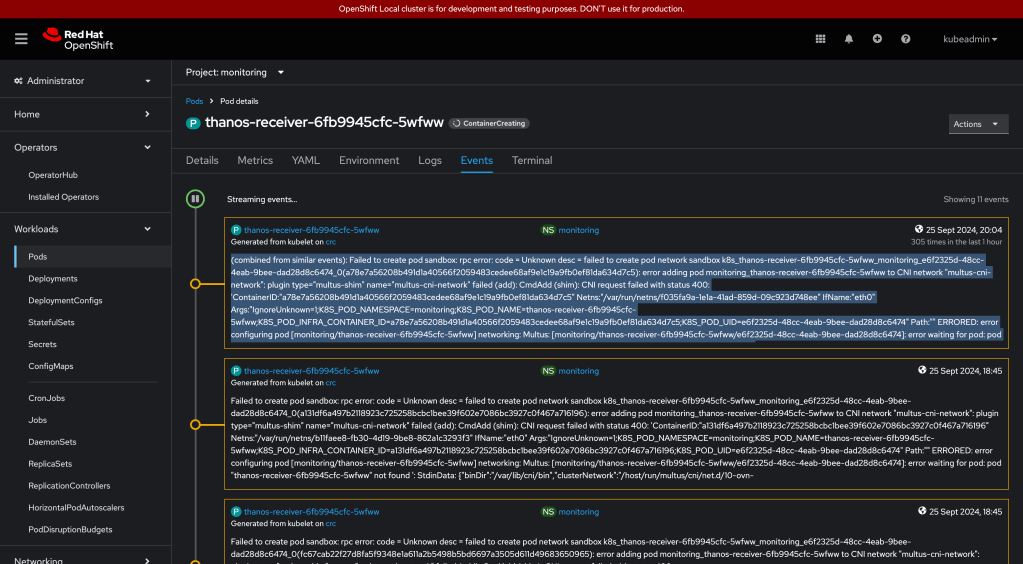Select the Events tab
Viewport: 1023px width, 564px height.
pyautogui.click(x=477, y=161)
